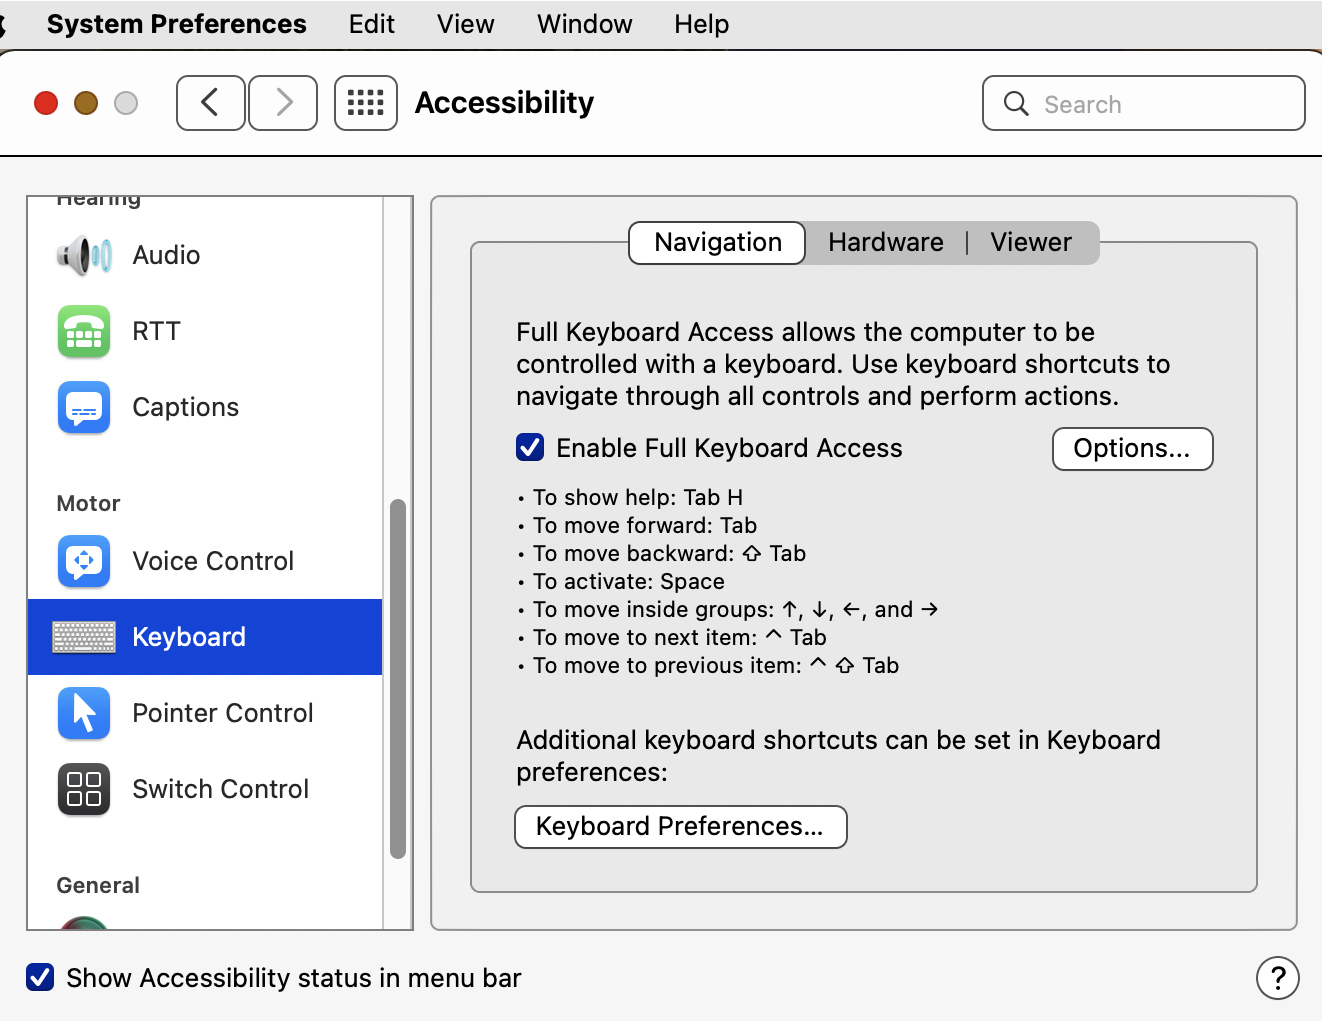Click the Keyboard icon in the sidebar
1322x1022 pixels.
[x=84, y=637]
